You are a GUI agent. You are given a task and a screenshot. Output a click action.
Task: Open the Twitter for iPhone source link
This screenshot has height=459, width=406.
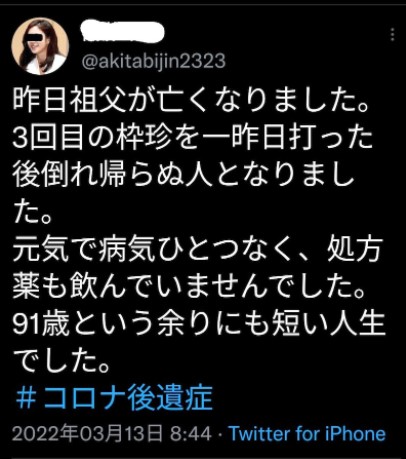click(307, 434)
